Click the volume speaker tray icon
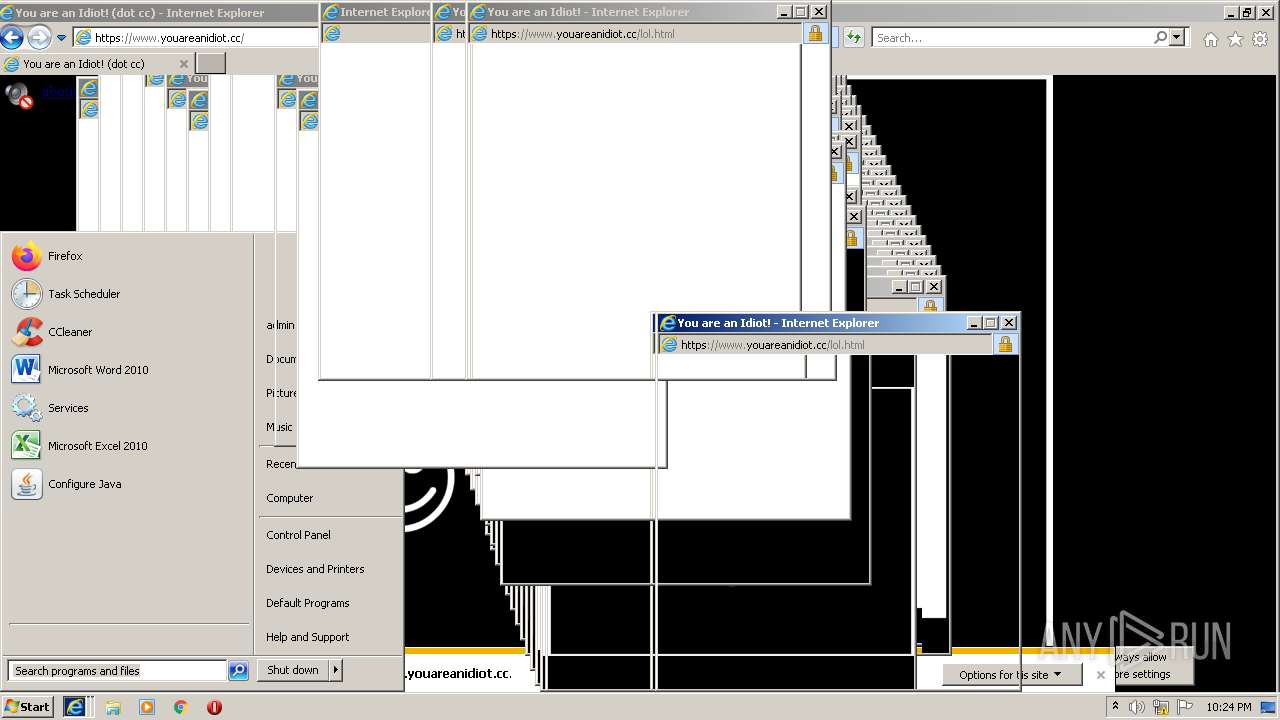Screen dimensions: 1280x720 [1137, 707]
